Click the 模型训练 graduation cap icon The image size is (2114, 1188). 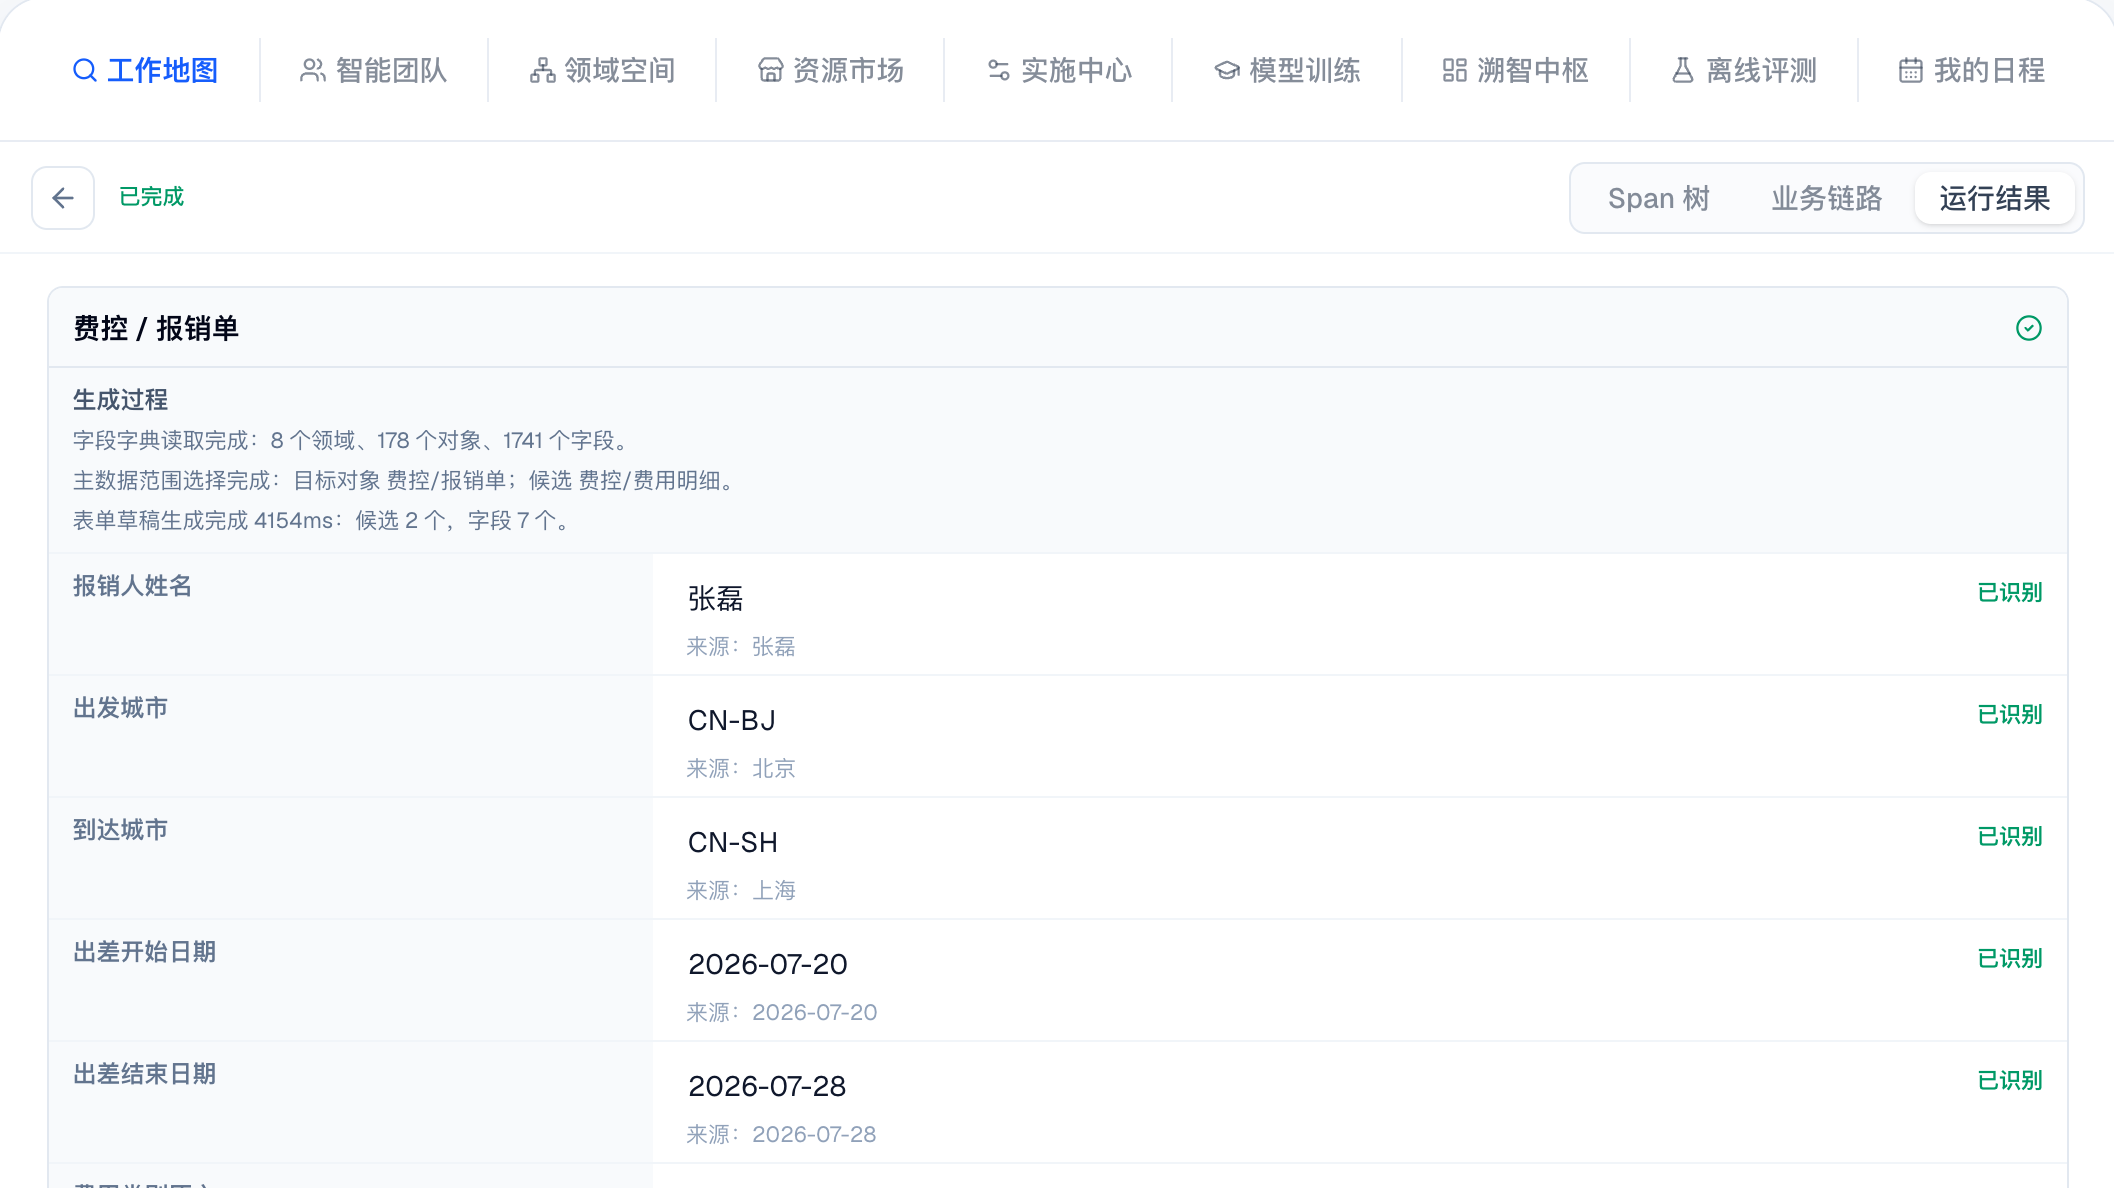pos(1227,70)
